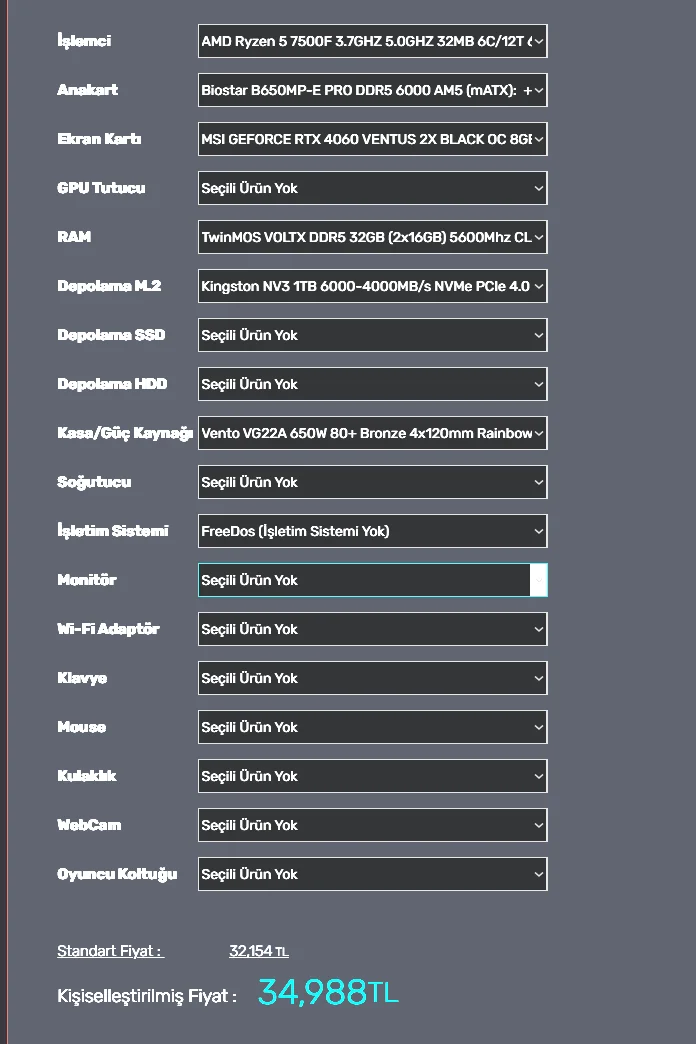The width and height of the screenshot is (696, 1044).
Task: Click the Oyuncu Koltuğu label text
Action: click(x=117, y=874)
